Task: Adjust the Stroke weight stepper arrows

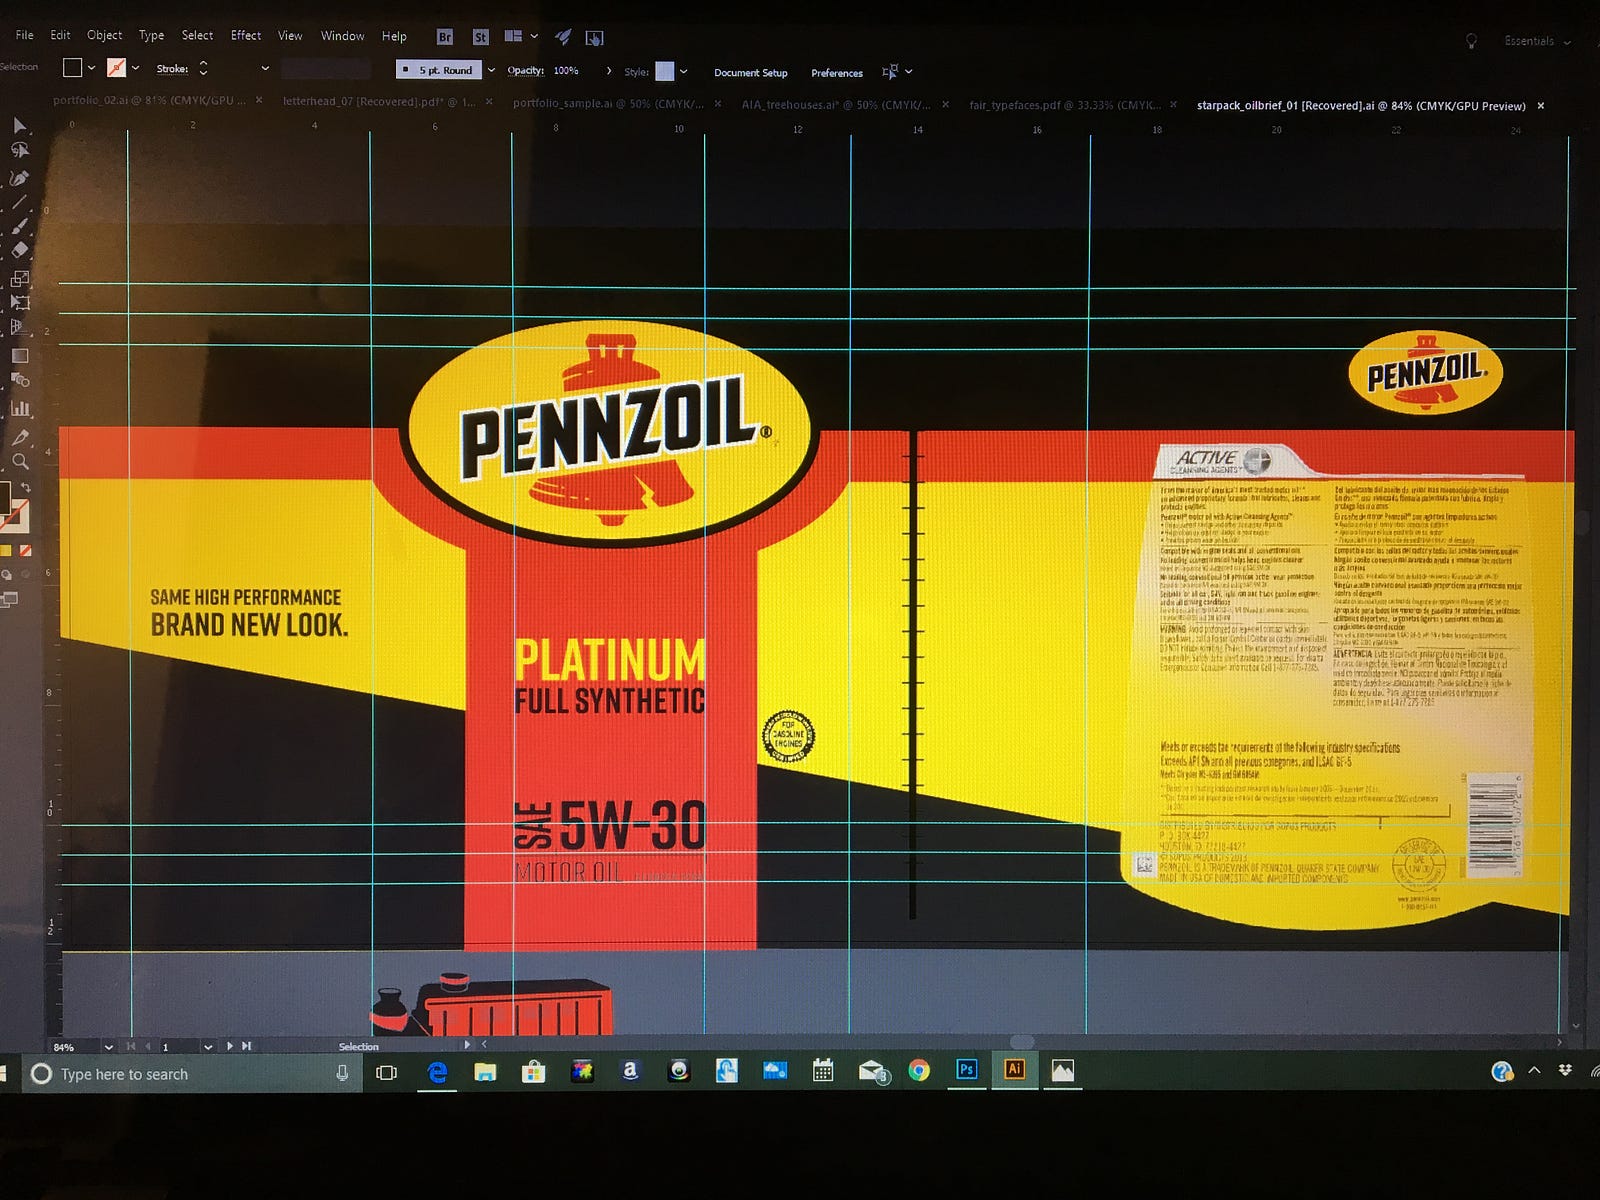Action: (203, 68)
